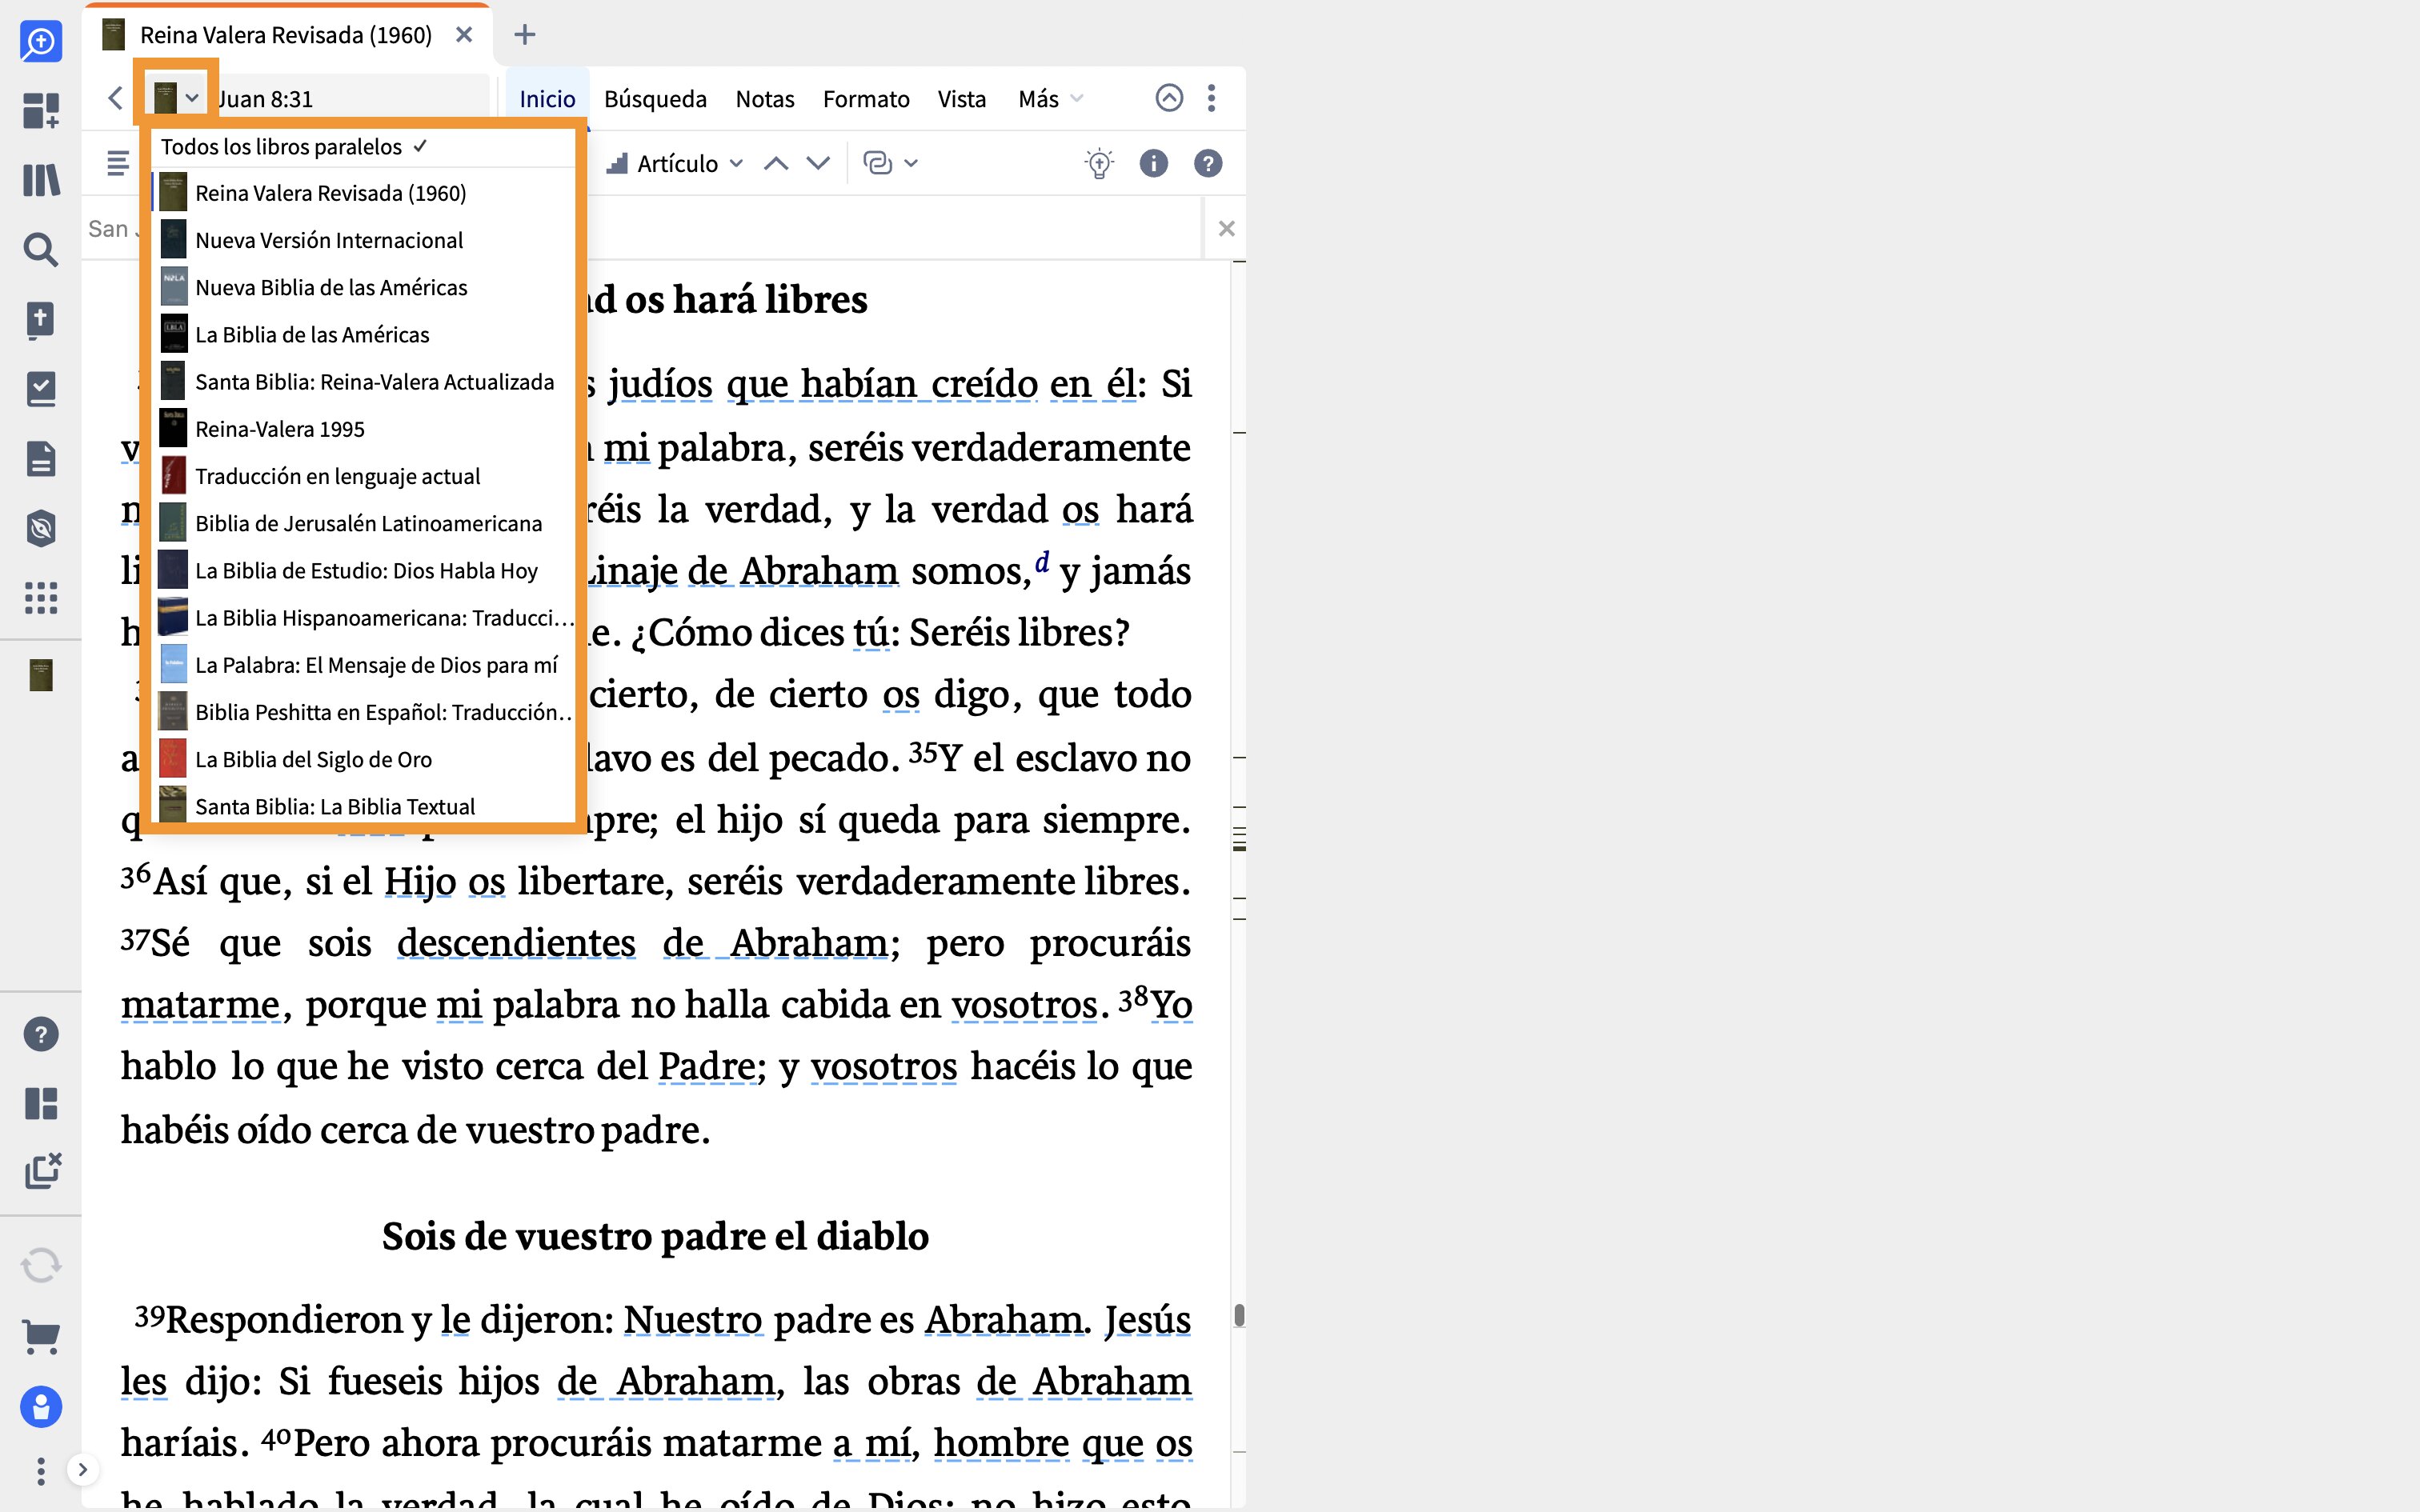Select the Reina Valera shortcut book in sidebar
The height and width of the screenshot is (1512, 2420).
coord(41,675)
